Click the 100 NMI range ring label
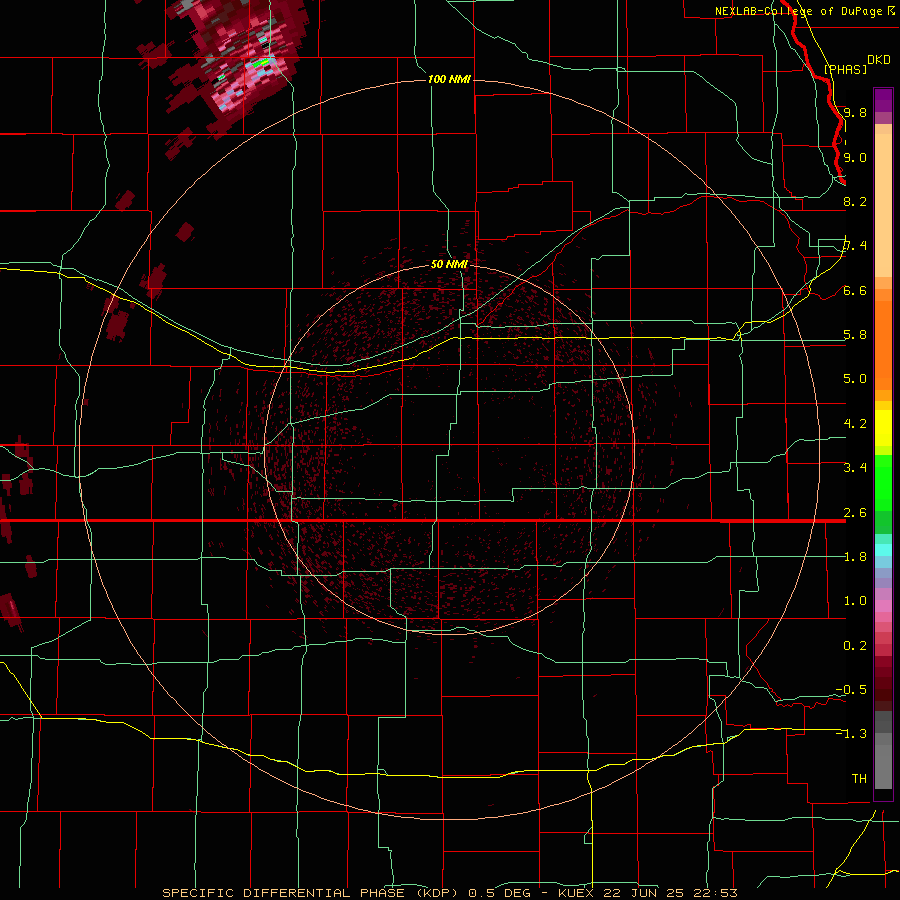 pyautogui.click(x=449, y=79)
